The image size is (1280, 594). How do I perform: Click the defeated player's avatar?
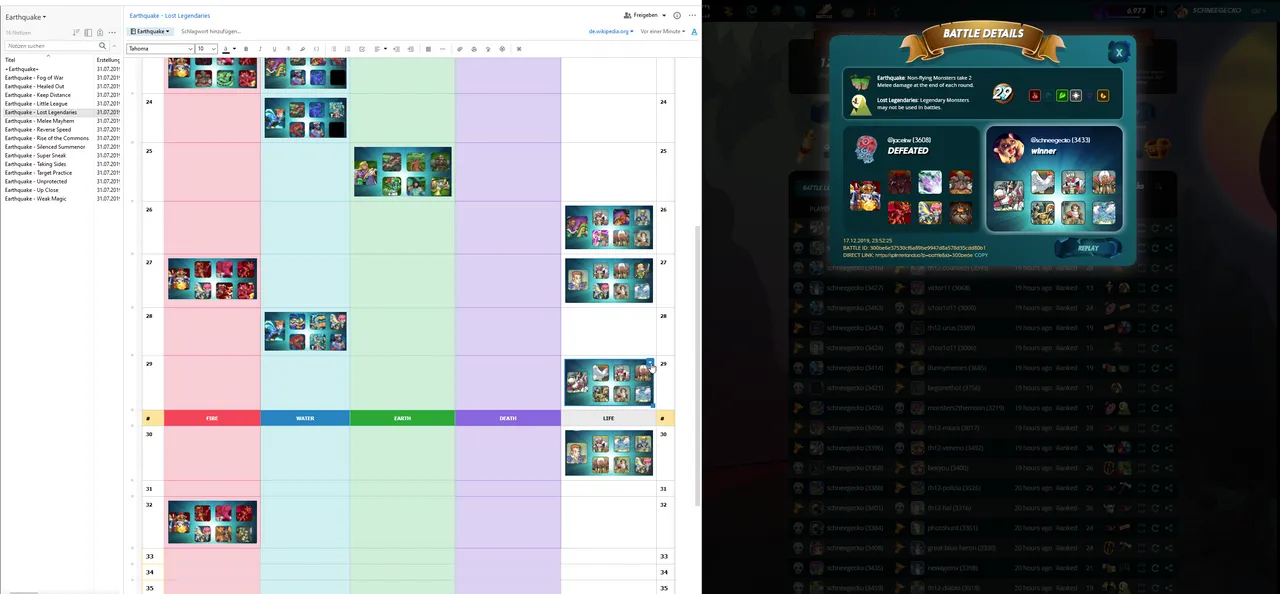click(x=866, y=148)
